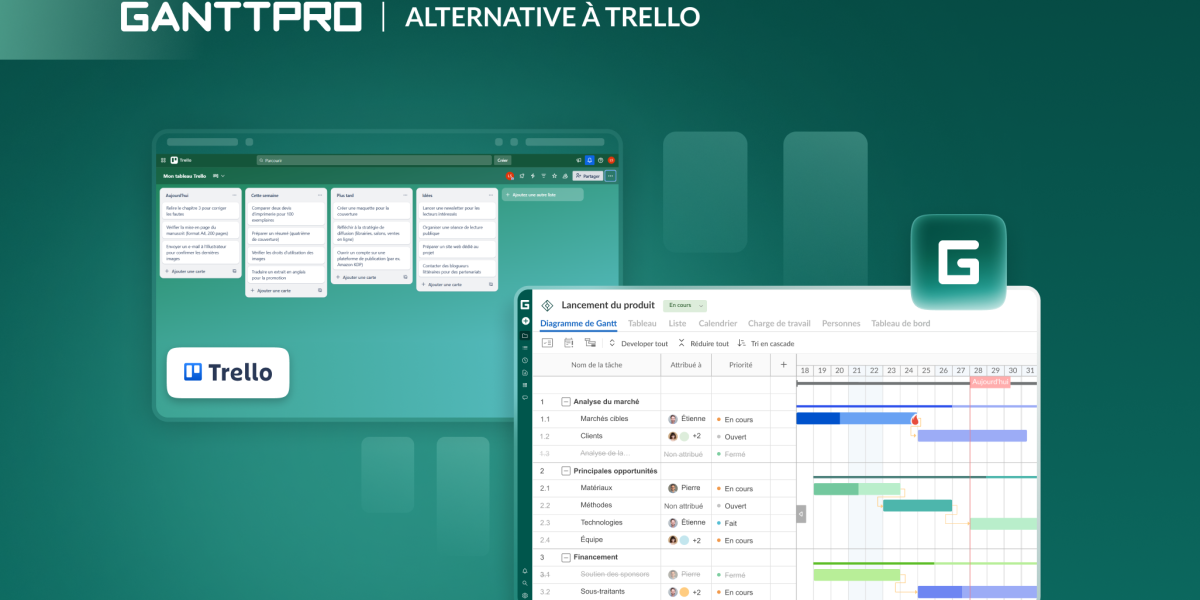
Task: Collapse the Financement task group
Action: pyautogui.click(x=566, y=557)
